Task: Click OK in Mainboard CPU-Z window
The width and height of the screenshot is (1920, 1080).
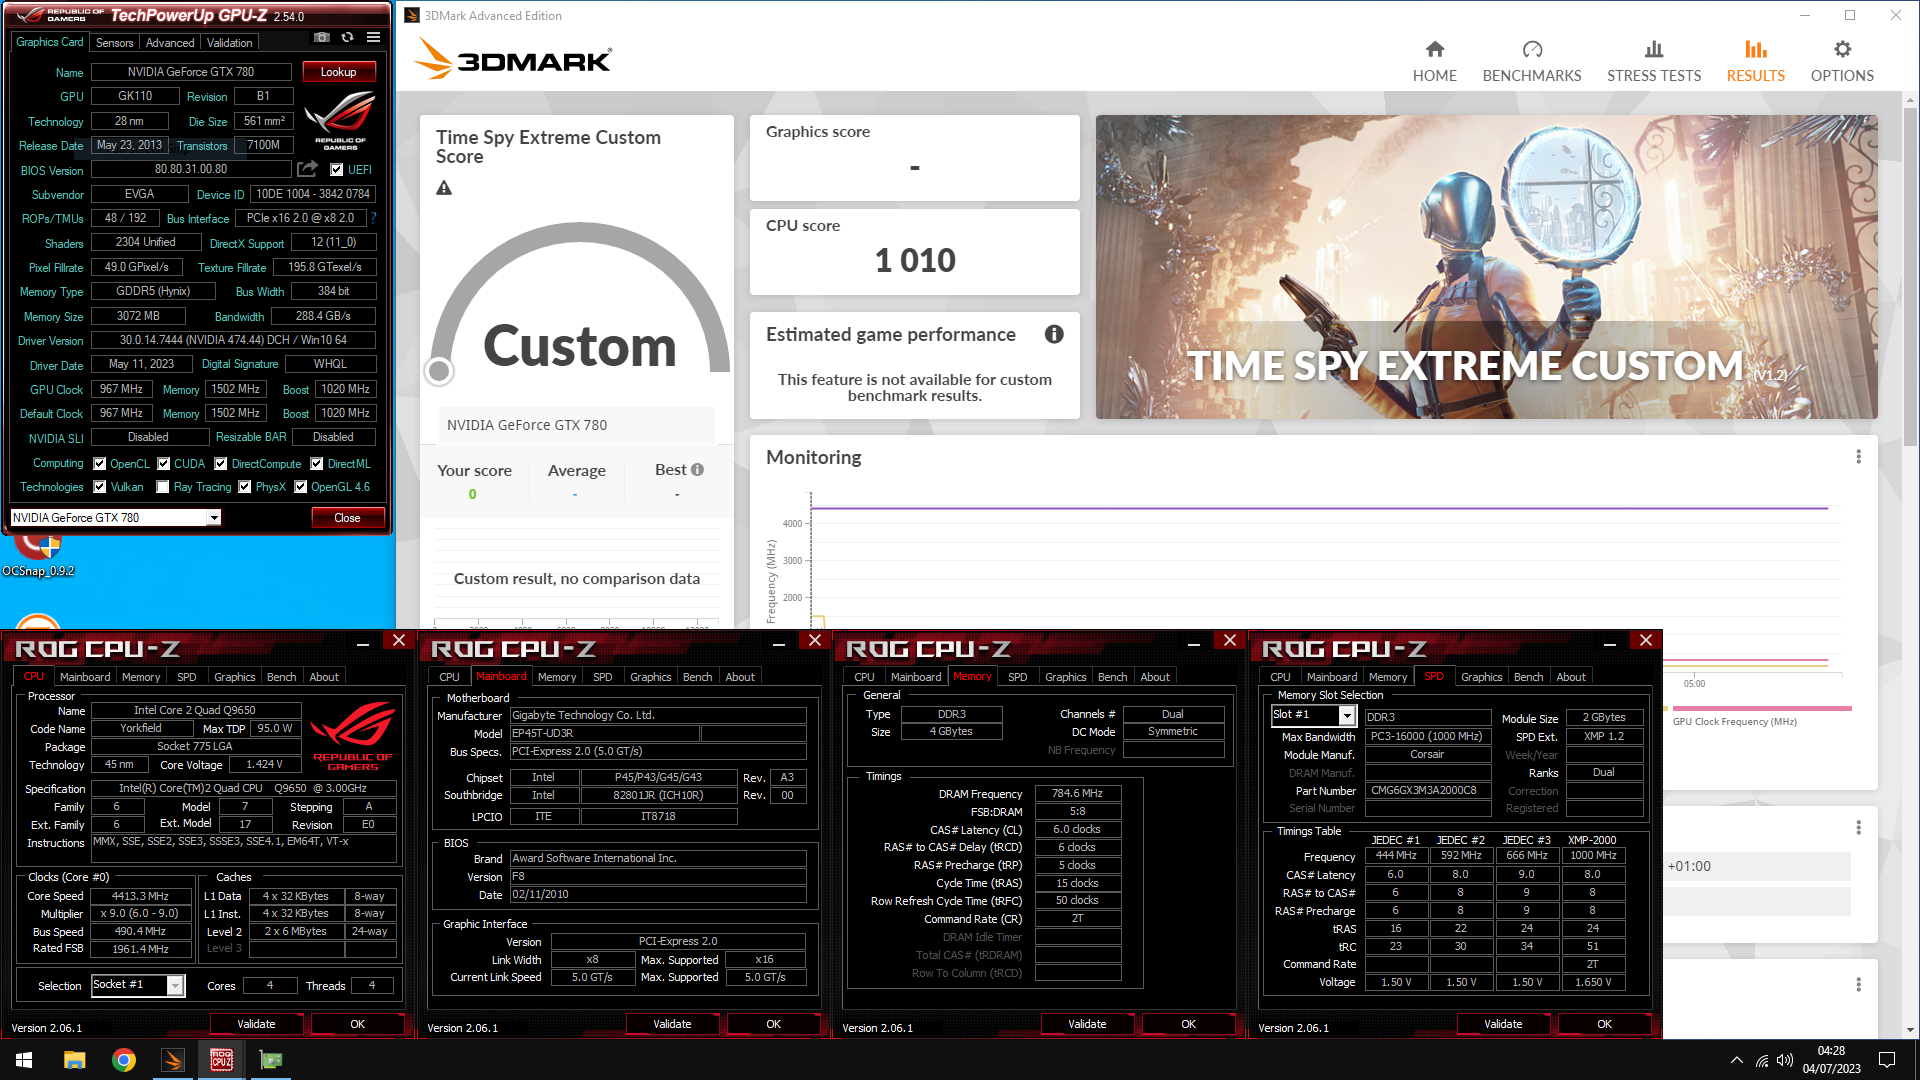Action: click(773, 1024)
